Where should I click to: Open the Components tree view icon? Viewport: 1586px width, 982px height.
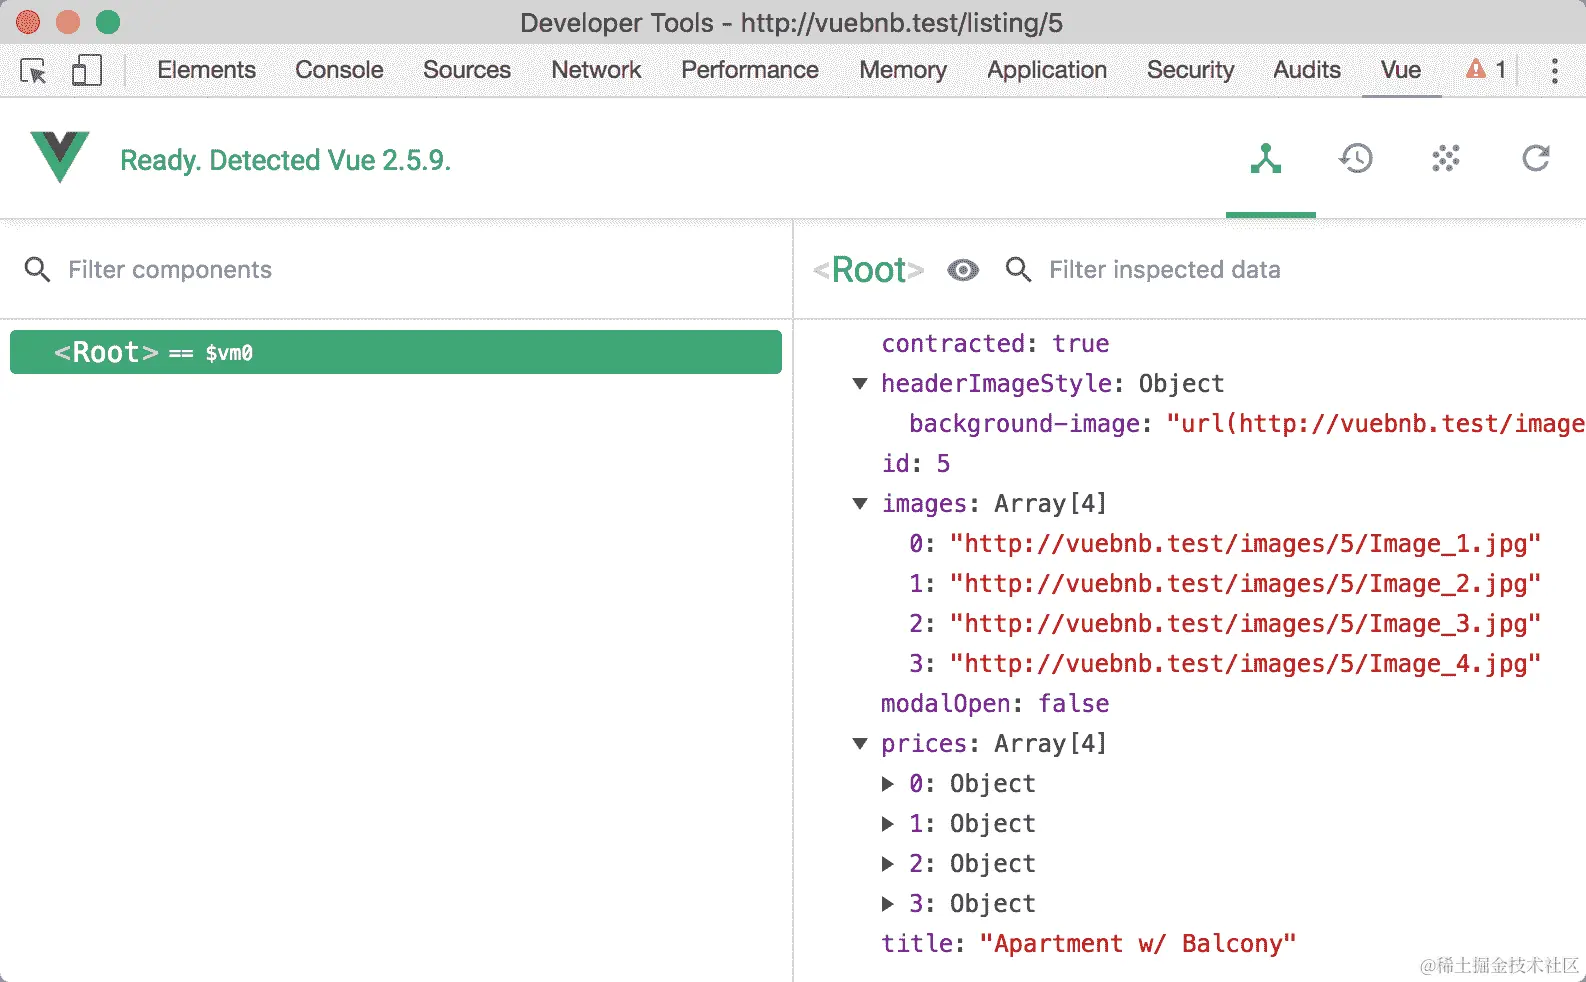click(x=1266, y=158)
